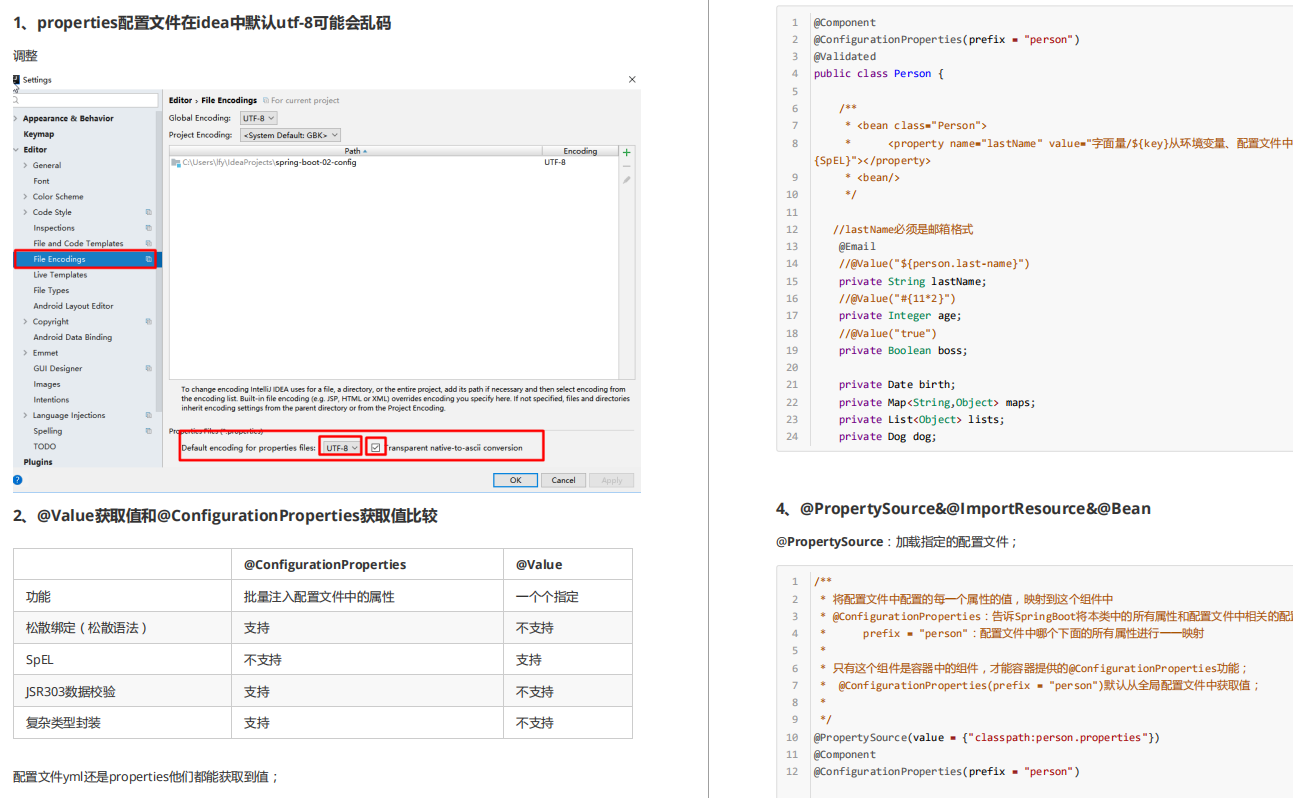Image resolution: width=1293 pixels, height=798 pixels.
Task: Toggle Transparent native-to-ascii conversion
Action: tap(374, 445)
